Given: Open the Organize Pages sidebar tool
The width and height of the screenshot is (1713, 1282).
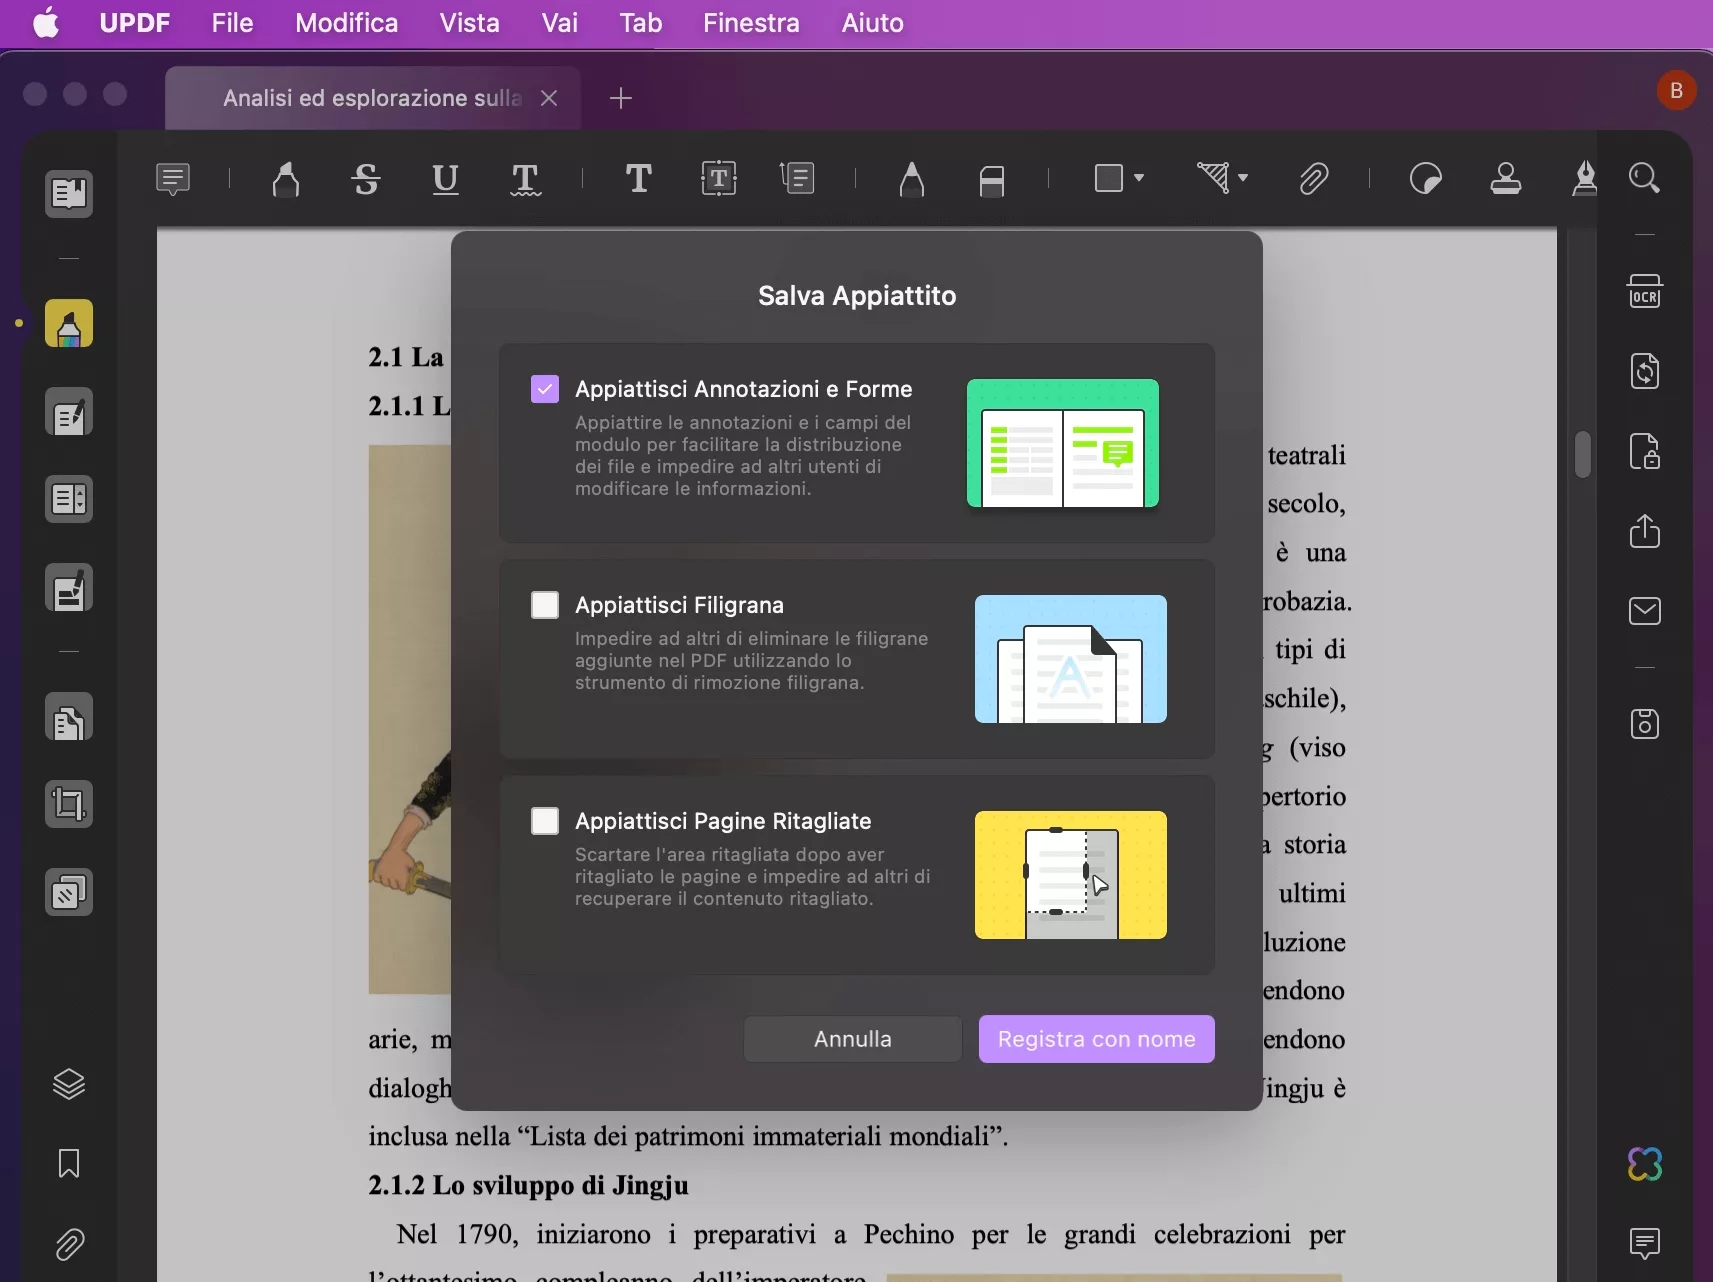Looking at the screenshot, I should [69, 499].
